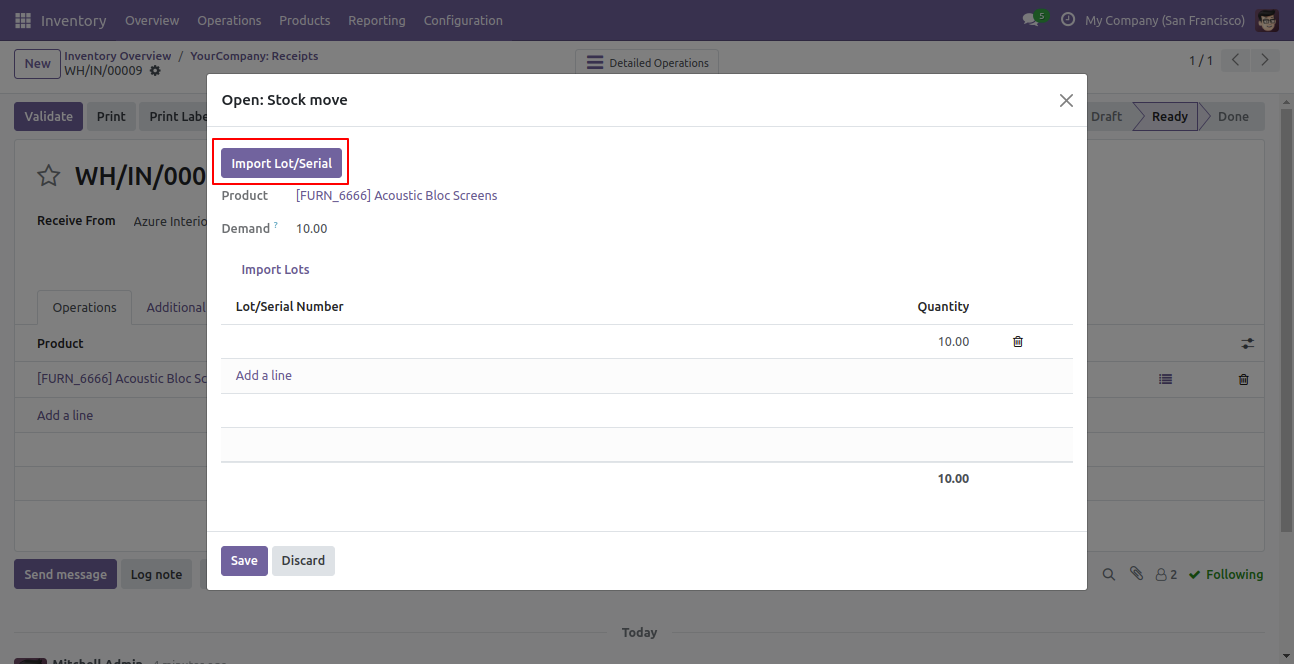Close the Stock move dialog
The height and width of the screenshot is (664, 1294).
1066,100
